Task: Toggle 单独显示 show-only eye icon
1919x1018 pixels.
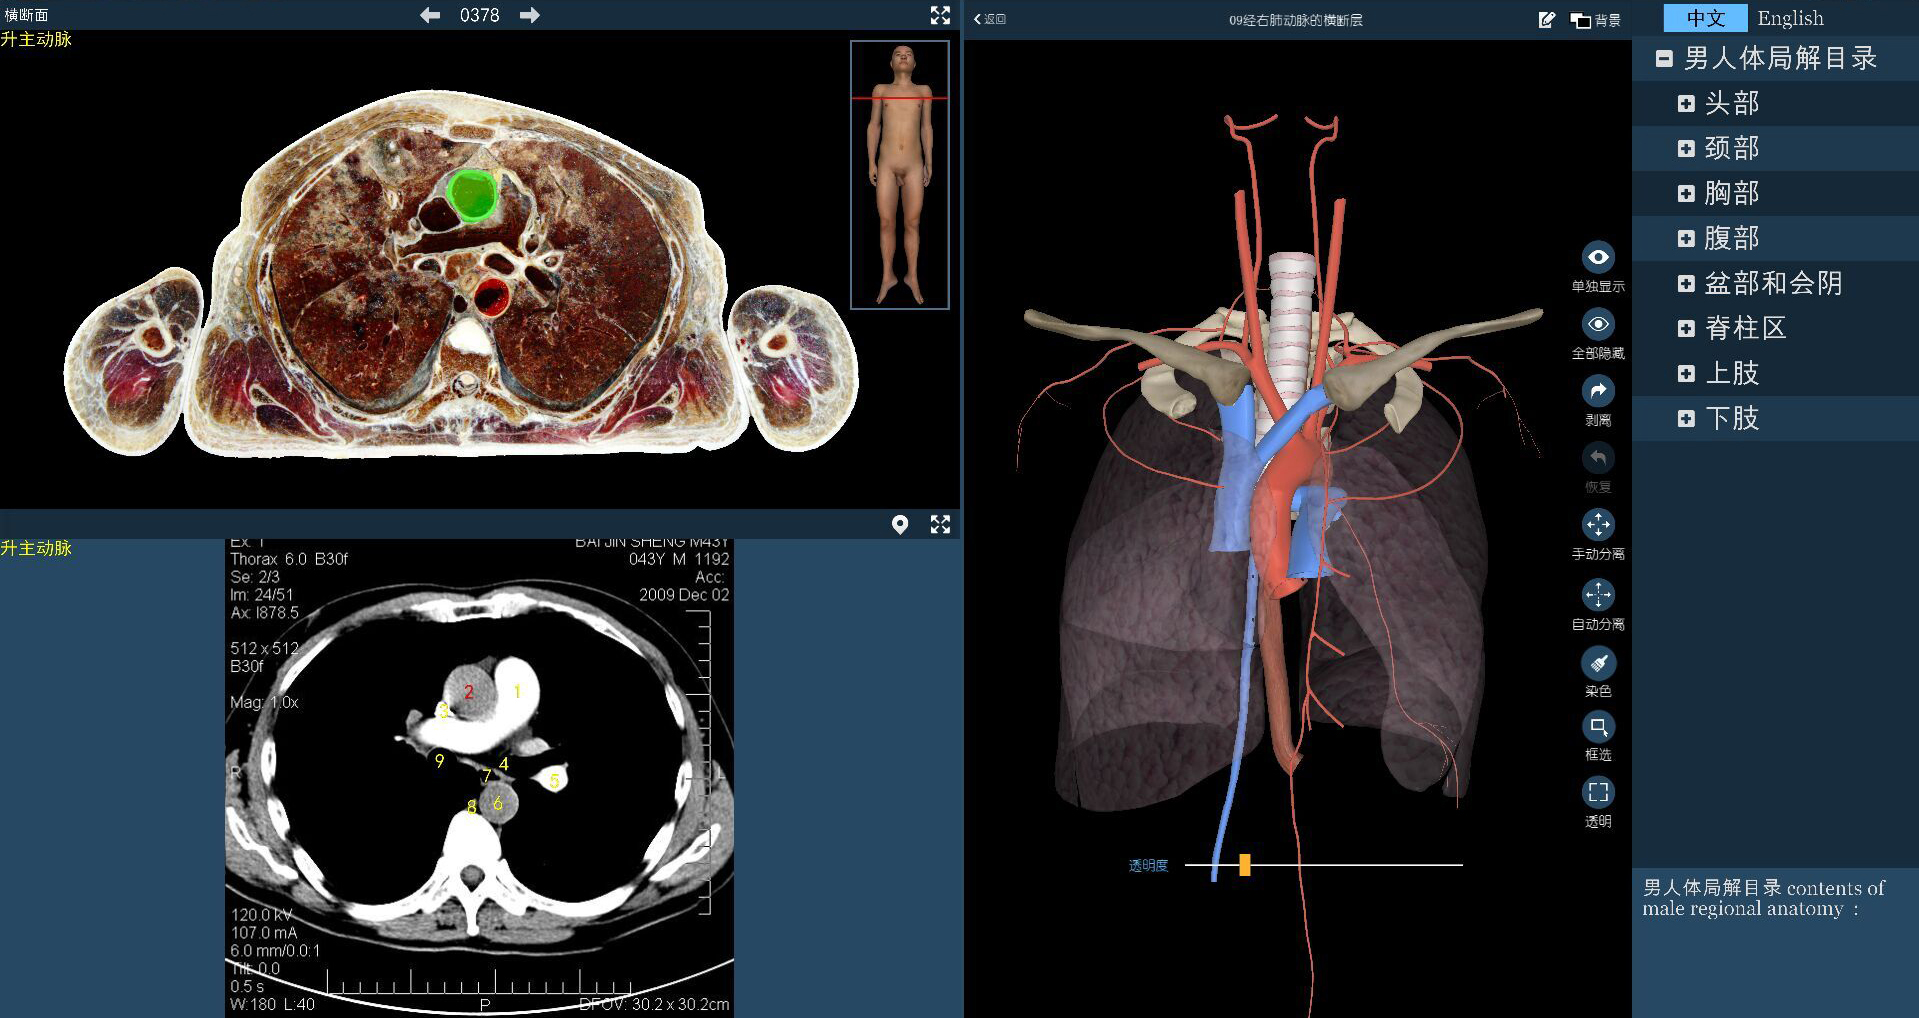Action: pyautogui.click(x=1598, y=258)
